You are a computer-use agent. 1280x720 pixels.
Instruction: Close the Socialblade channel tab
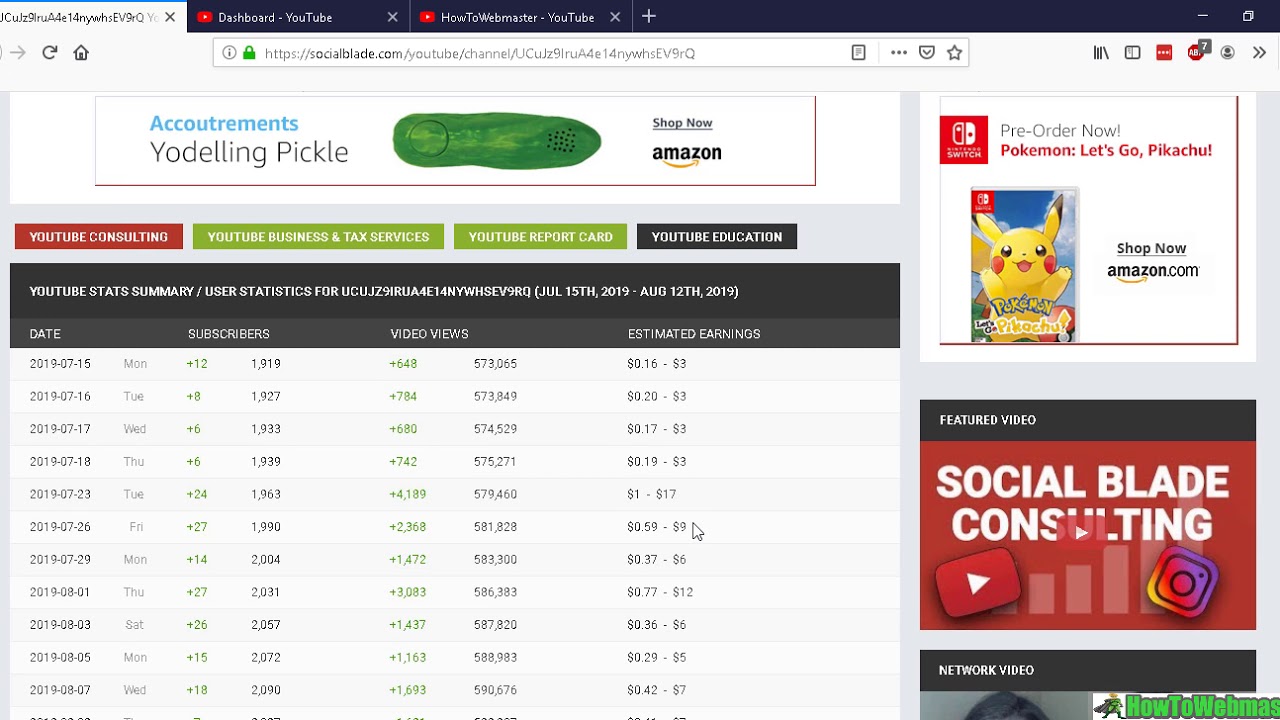tap(170, 17)
